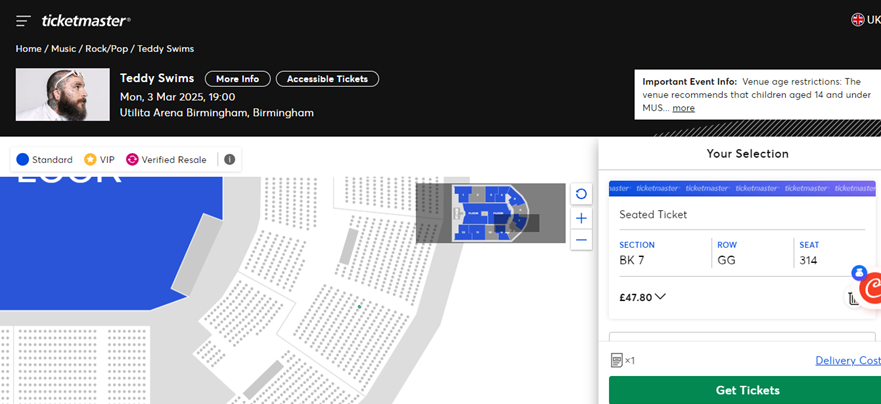Reset the seat map view

coord(581,194)
